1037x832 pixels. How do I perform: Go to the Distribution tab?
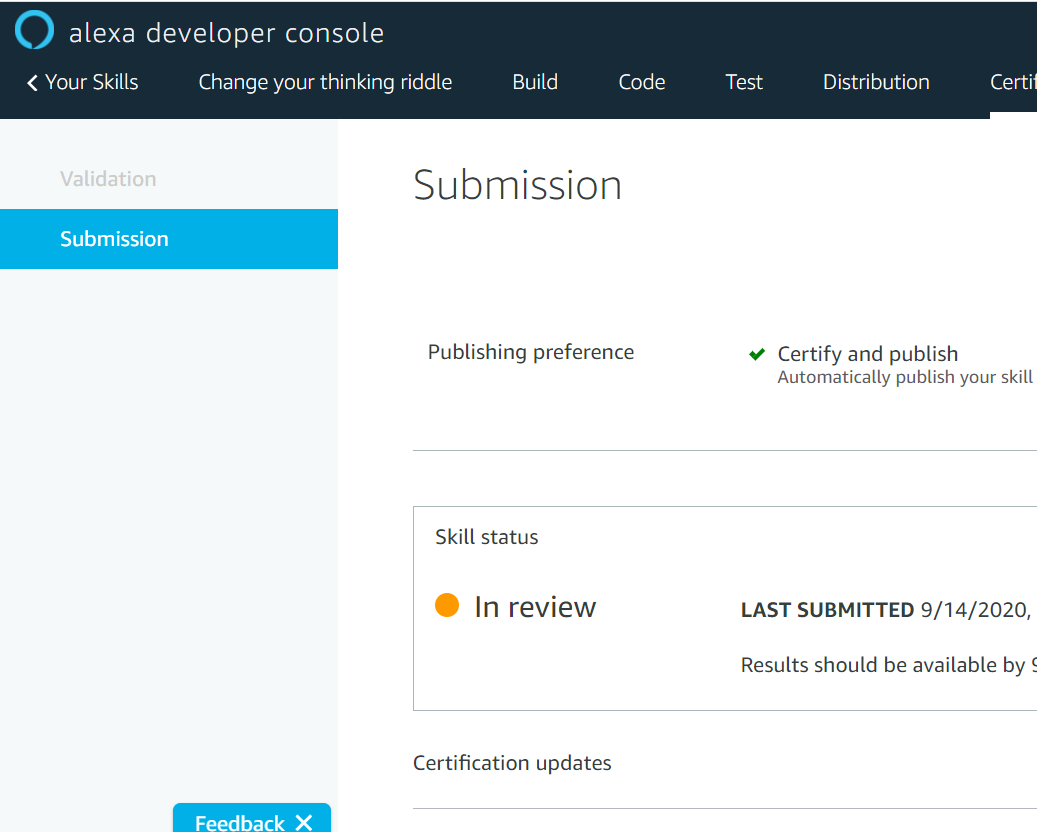pyautogui.click(x=876, y=82)
